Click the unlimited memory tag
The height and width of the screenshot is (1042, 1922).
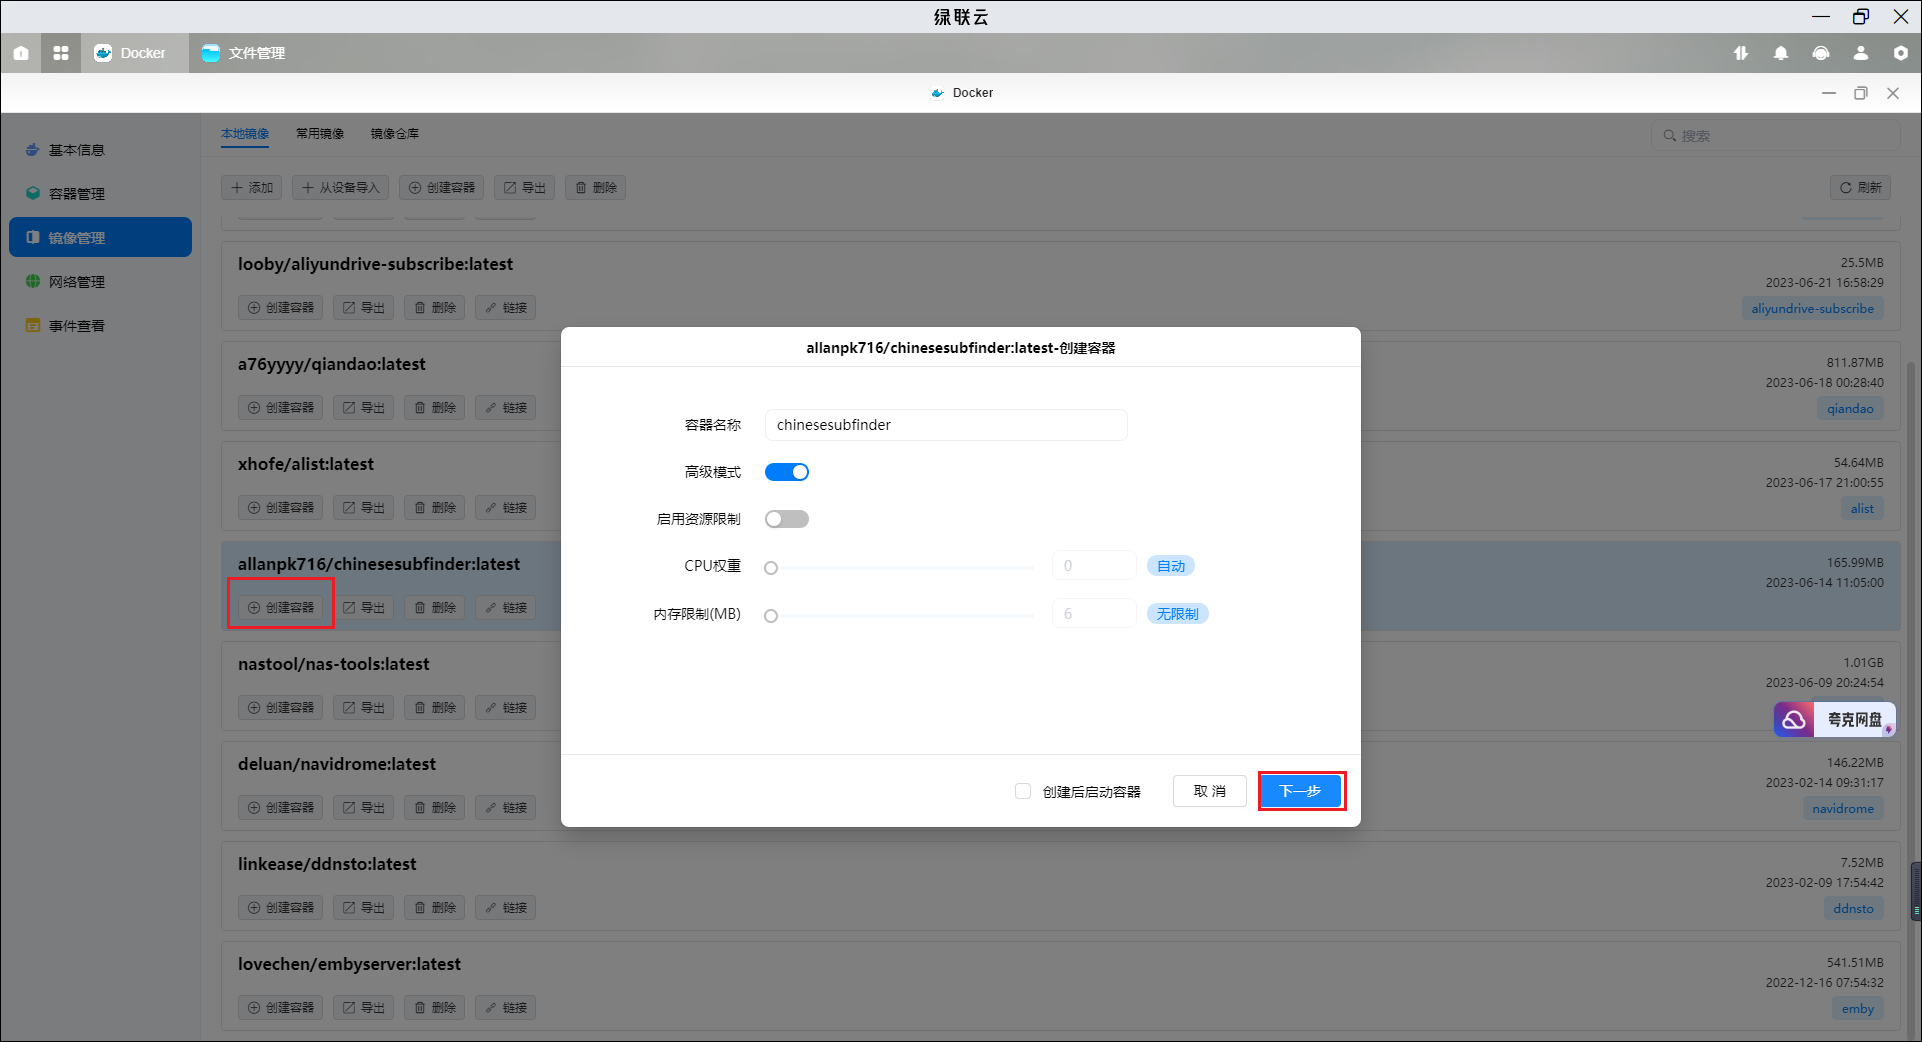[1177, 614]
